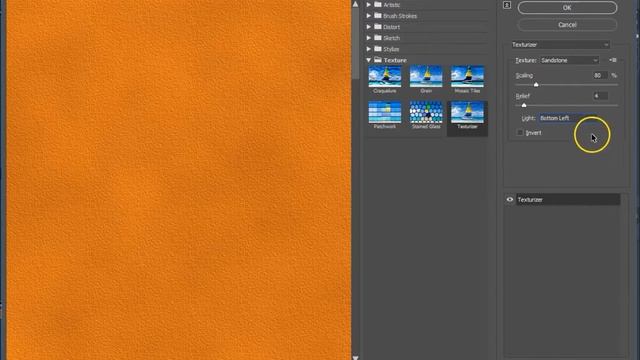Expand the Sketch filter folder

coord(369,38)
